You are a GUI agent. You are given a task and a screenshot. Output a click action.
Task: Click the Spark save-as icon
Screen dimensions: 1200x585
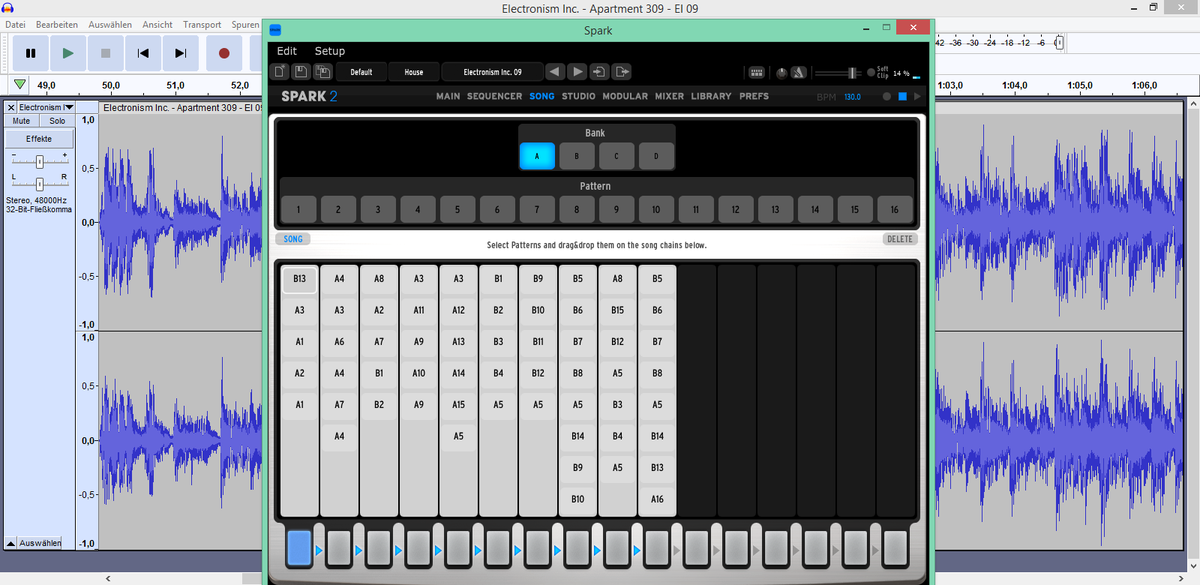click(323, 72)
